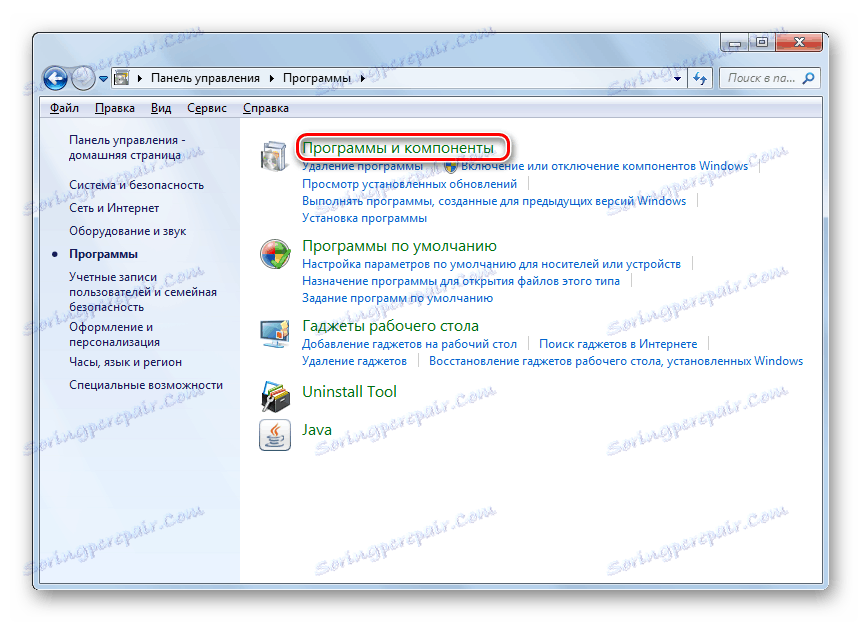The width and height of the screenshot is (862, 623).
Task: Expand the arrow after Программы breadcrumb
Action: click(x=362, y=79)
